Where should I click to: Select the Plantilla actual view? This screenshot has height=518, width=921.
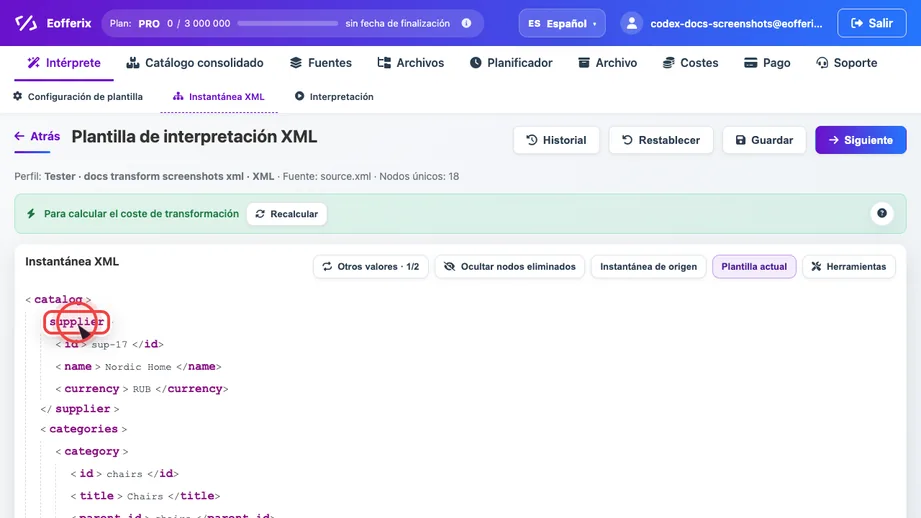754,267
